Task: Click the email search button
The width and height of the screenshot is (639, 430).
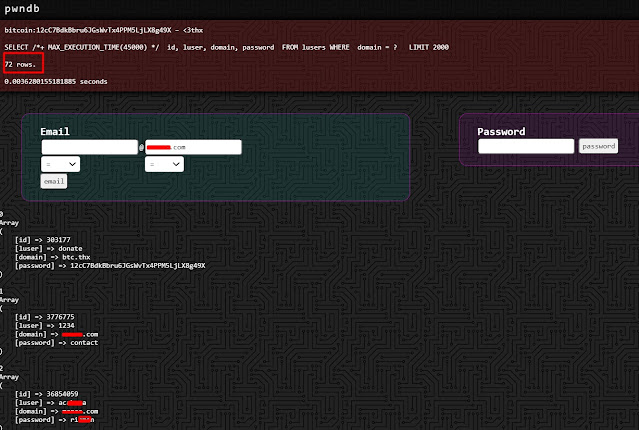Action: (x=54, y=181)
